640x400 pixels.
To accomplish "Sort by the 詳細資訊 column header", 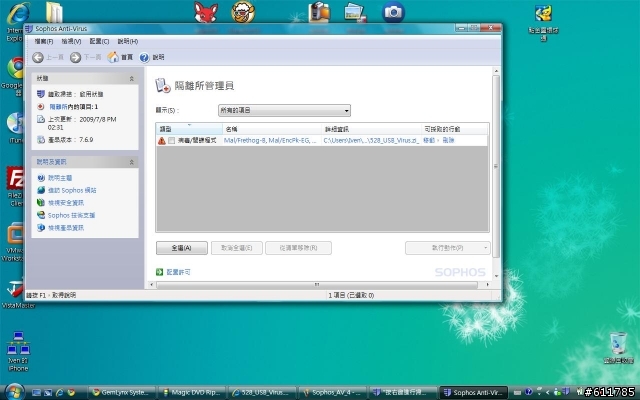I will (x=371, y=129).
